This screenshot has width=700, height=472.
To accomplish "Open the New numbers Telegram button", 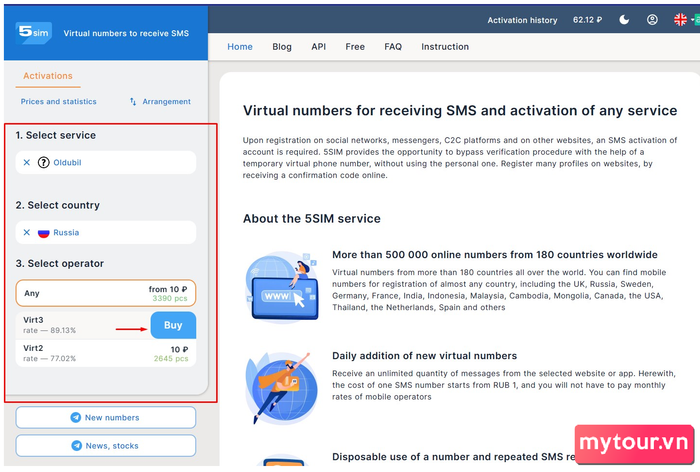I will pos(106,418).
